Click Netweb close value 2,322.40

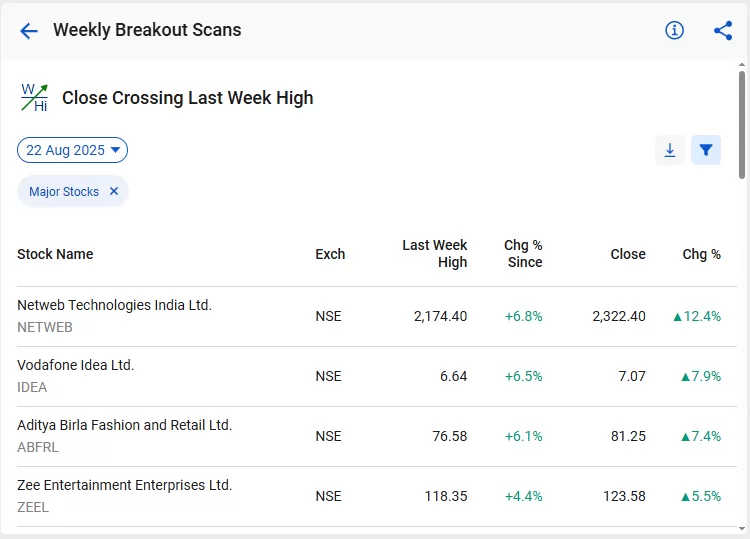click(x=619, y=316)
